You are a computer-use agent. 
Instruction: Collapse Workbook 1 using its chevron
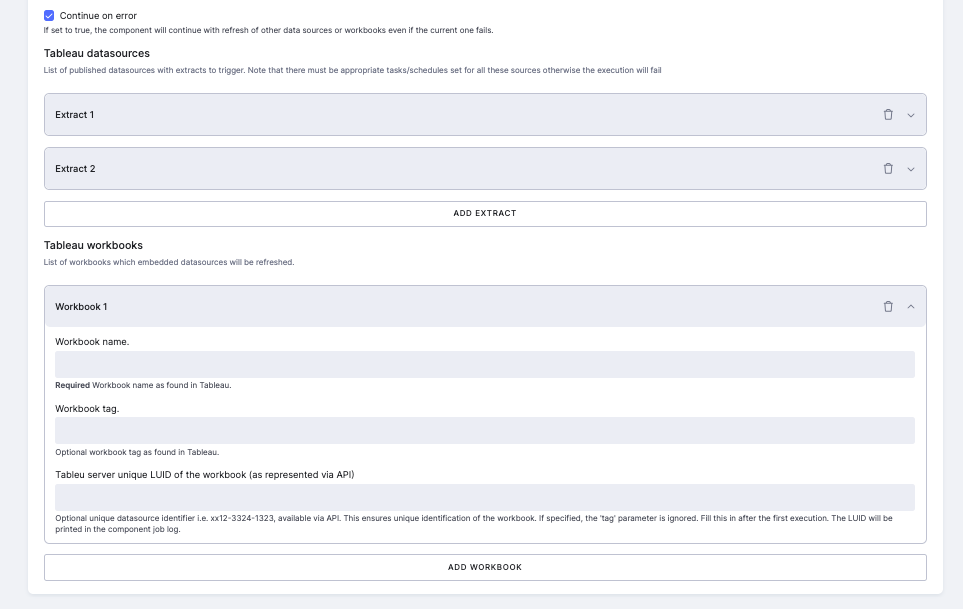(x=911, y=307)
